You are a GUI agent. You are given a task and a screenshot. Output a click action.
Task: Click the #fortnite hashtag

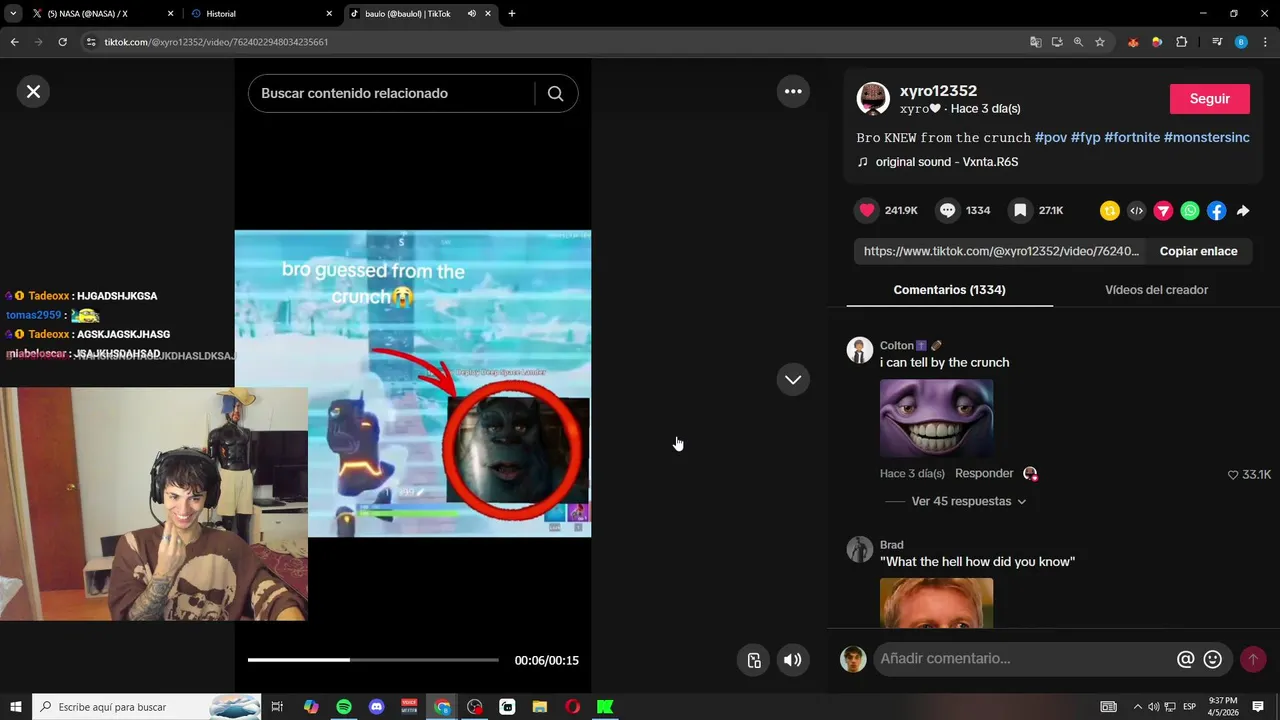pos(1132,138)
